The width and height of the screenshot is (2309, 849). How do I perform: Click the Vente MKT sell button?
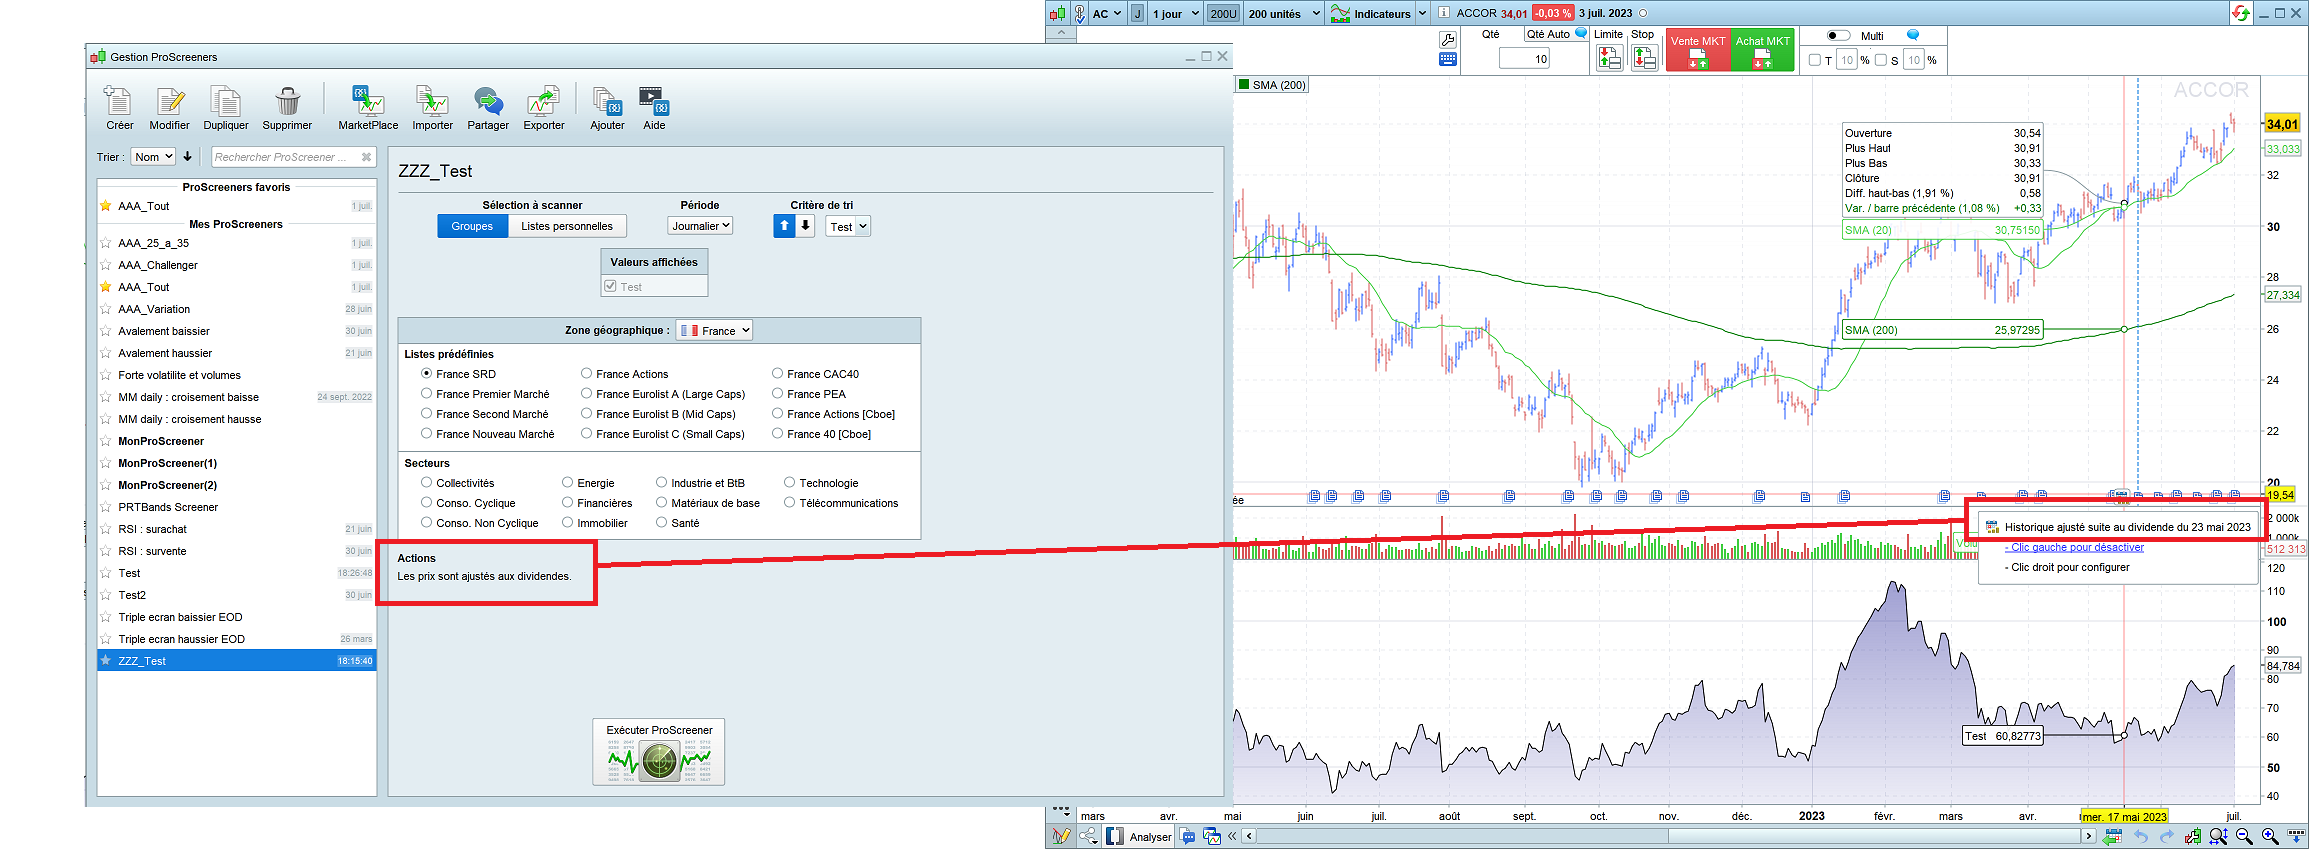(x=1698, y=50)
